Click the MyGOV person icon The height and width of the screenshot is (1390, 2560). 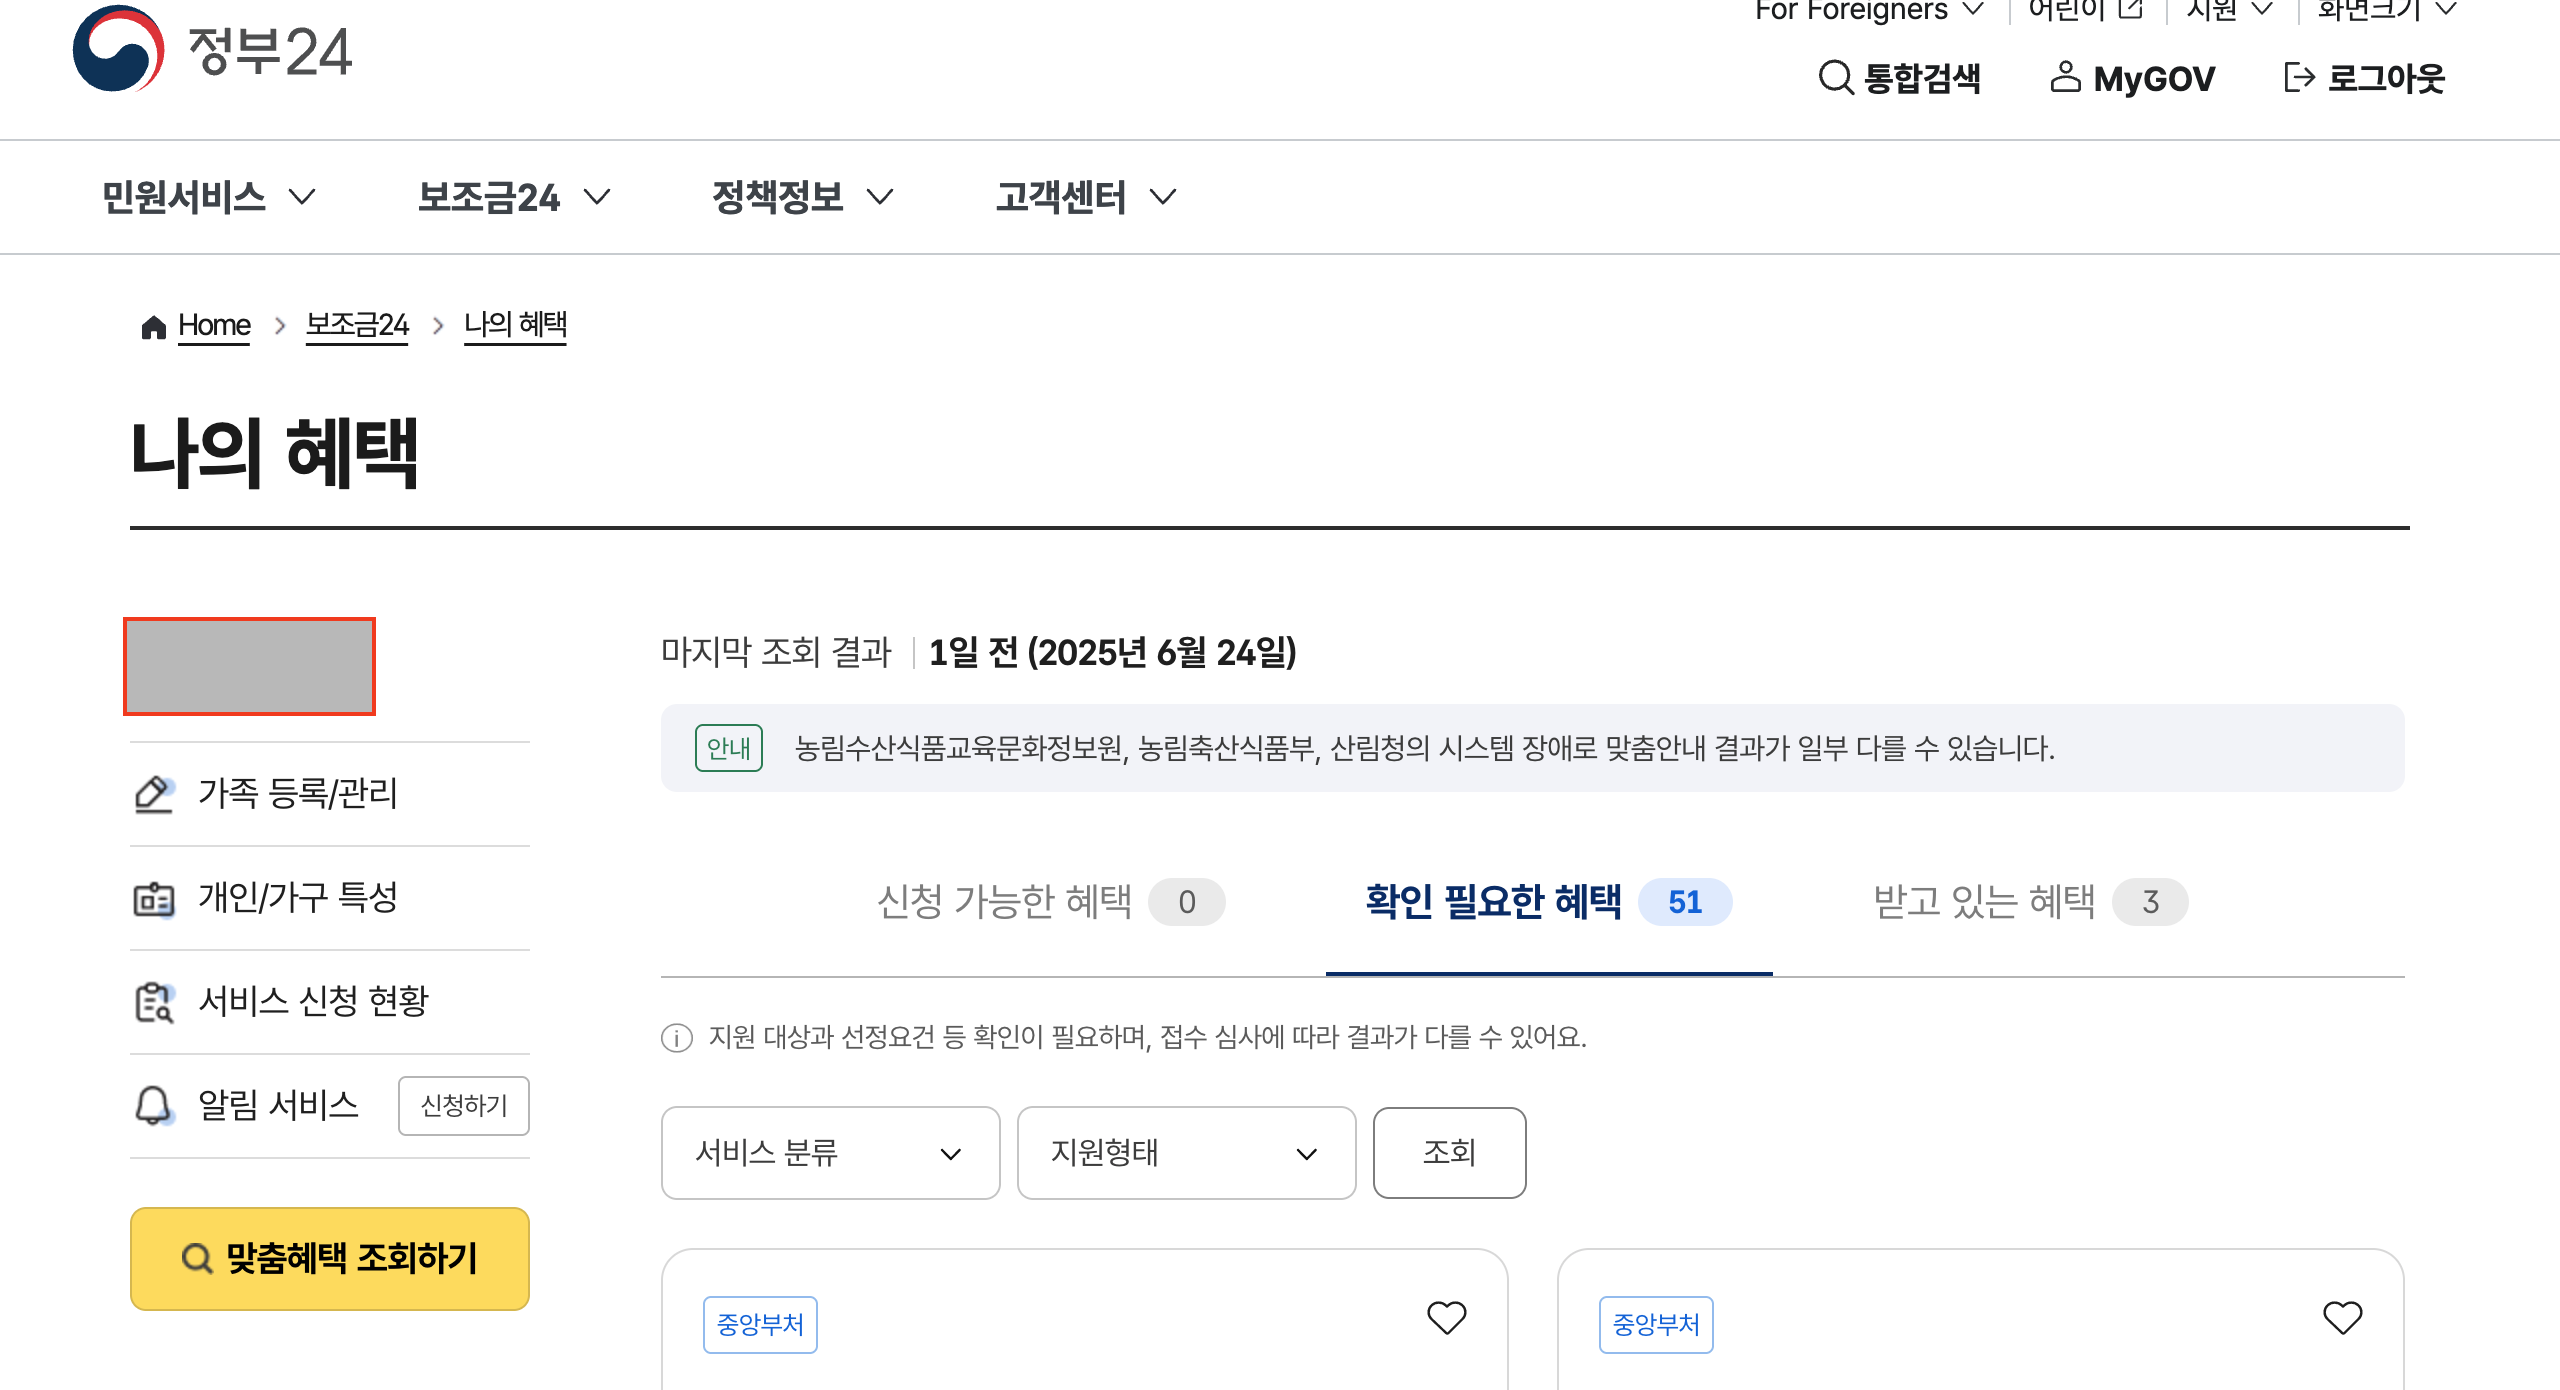click(2065, 76)
